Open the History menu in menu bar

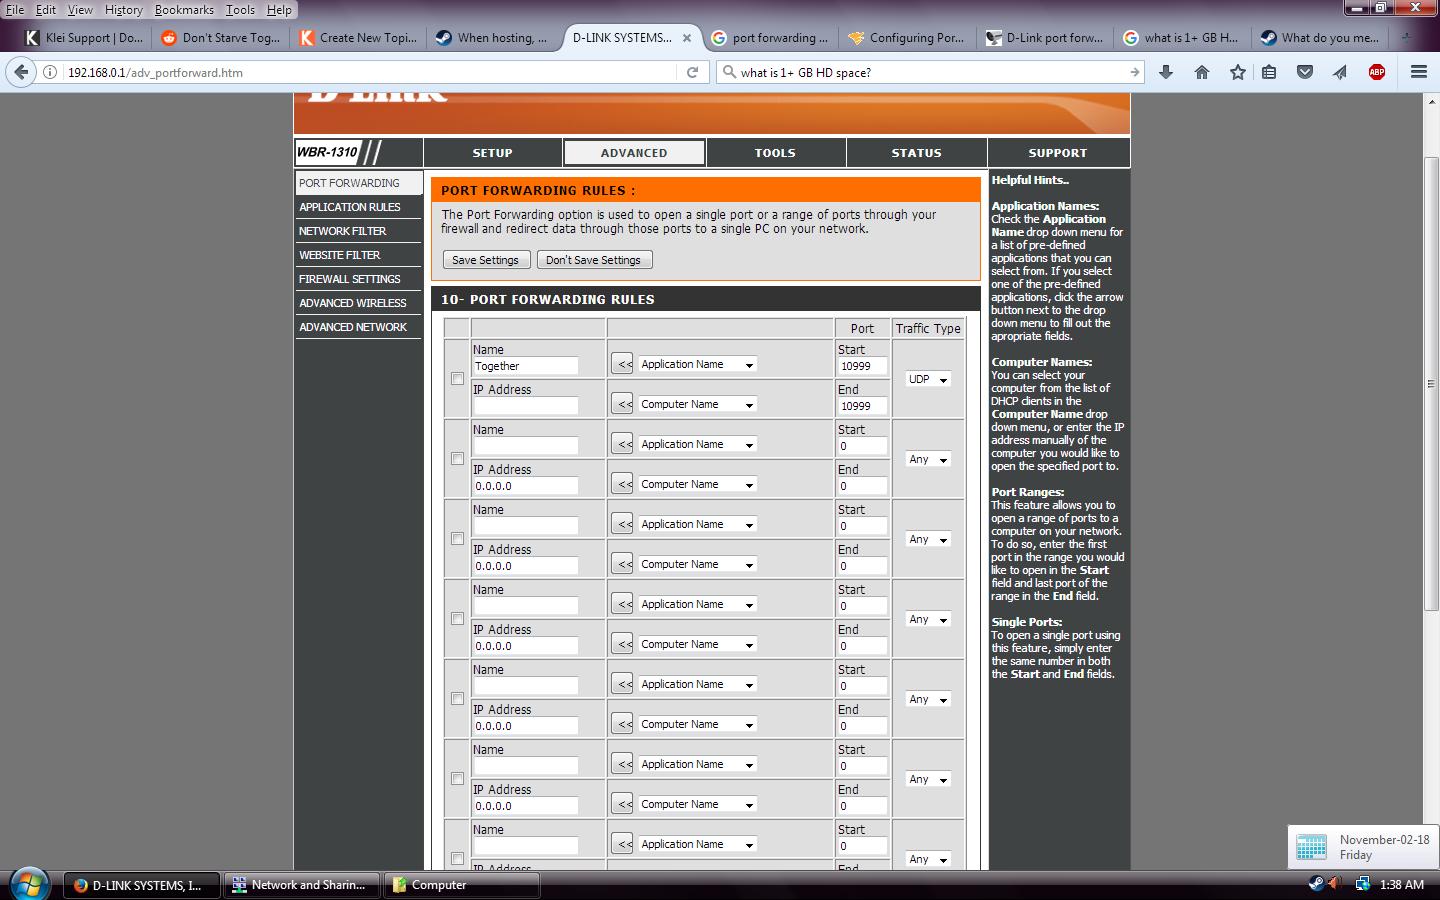pyautogui.click(x=123, y=10)
